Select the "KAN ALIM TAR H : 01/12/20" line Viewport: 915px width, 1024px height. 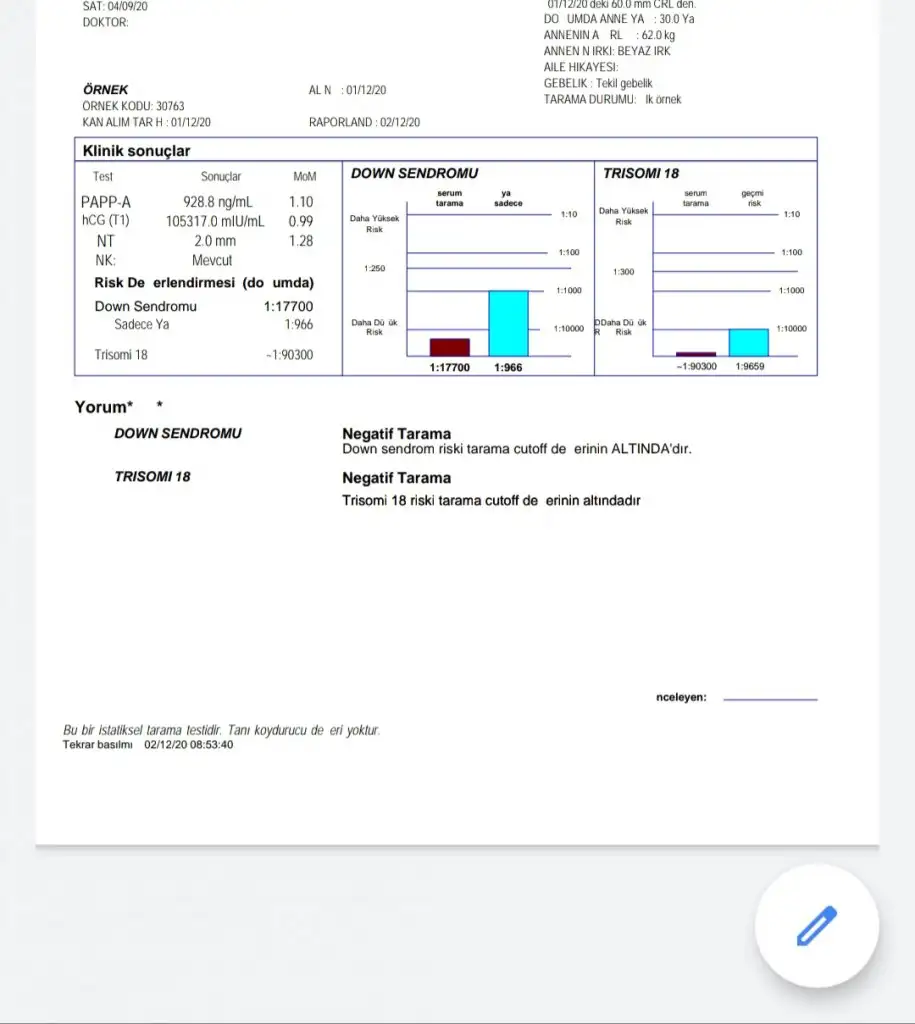146,122
